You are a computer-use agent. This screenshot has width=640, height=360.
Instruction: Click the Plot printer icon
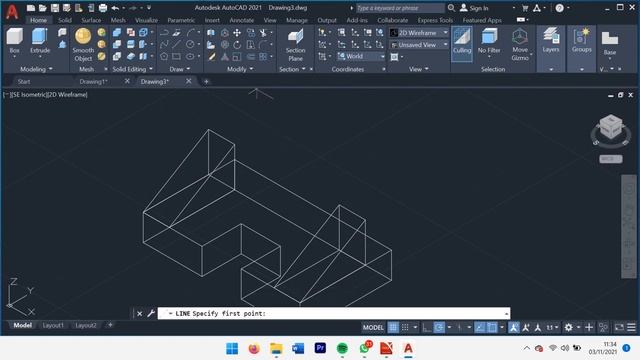pyautogui.click(x=103, y=8)
